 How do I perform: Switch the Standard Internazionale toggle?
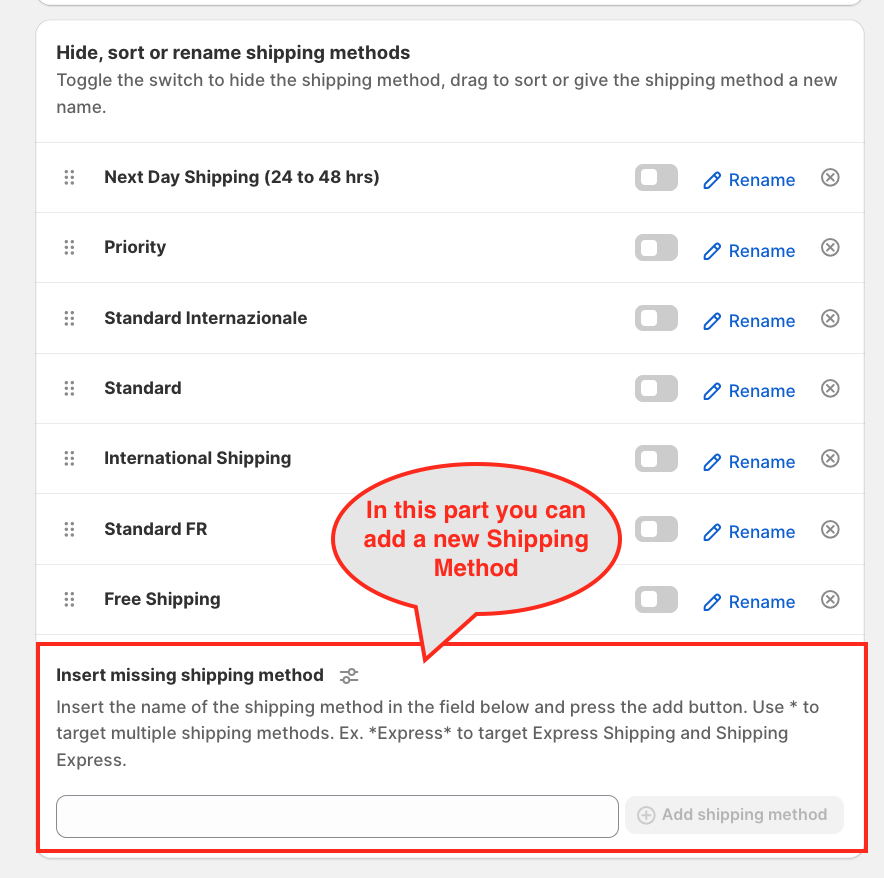point(656,318)
